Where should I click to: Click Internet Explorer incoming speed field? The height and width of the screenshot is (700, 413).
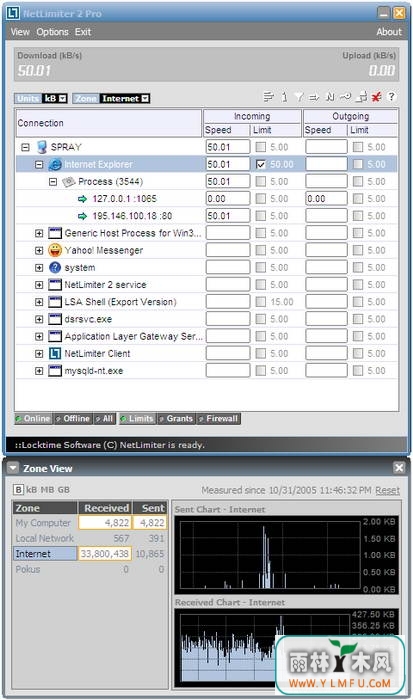pos(228,164)
